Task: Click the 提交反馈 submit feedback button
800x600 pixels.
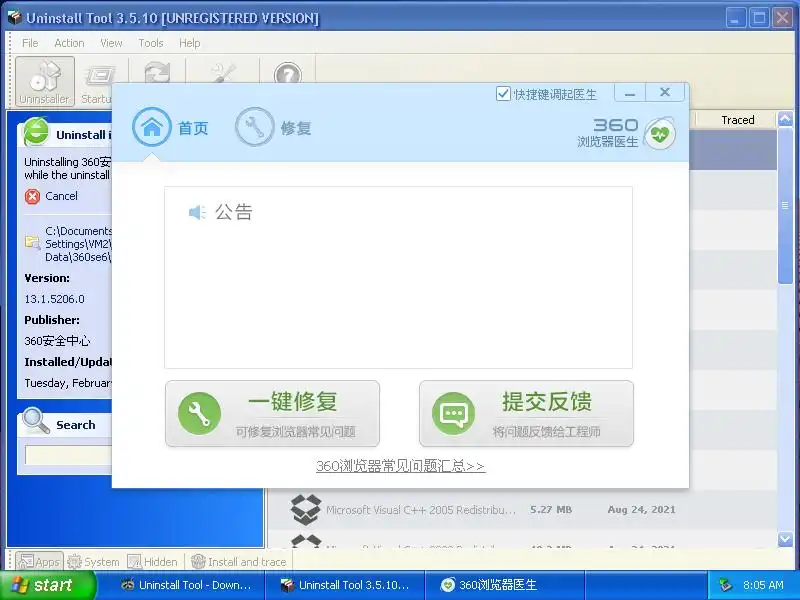Action: [x=526, y=414]
